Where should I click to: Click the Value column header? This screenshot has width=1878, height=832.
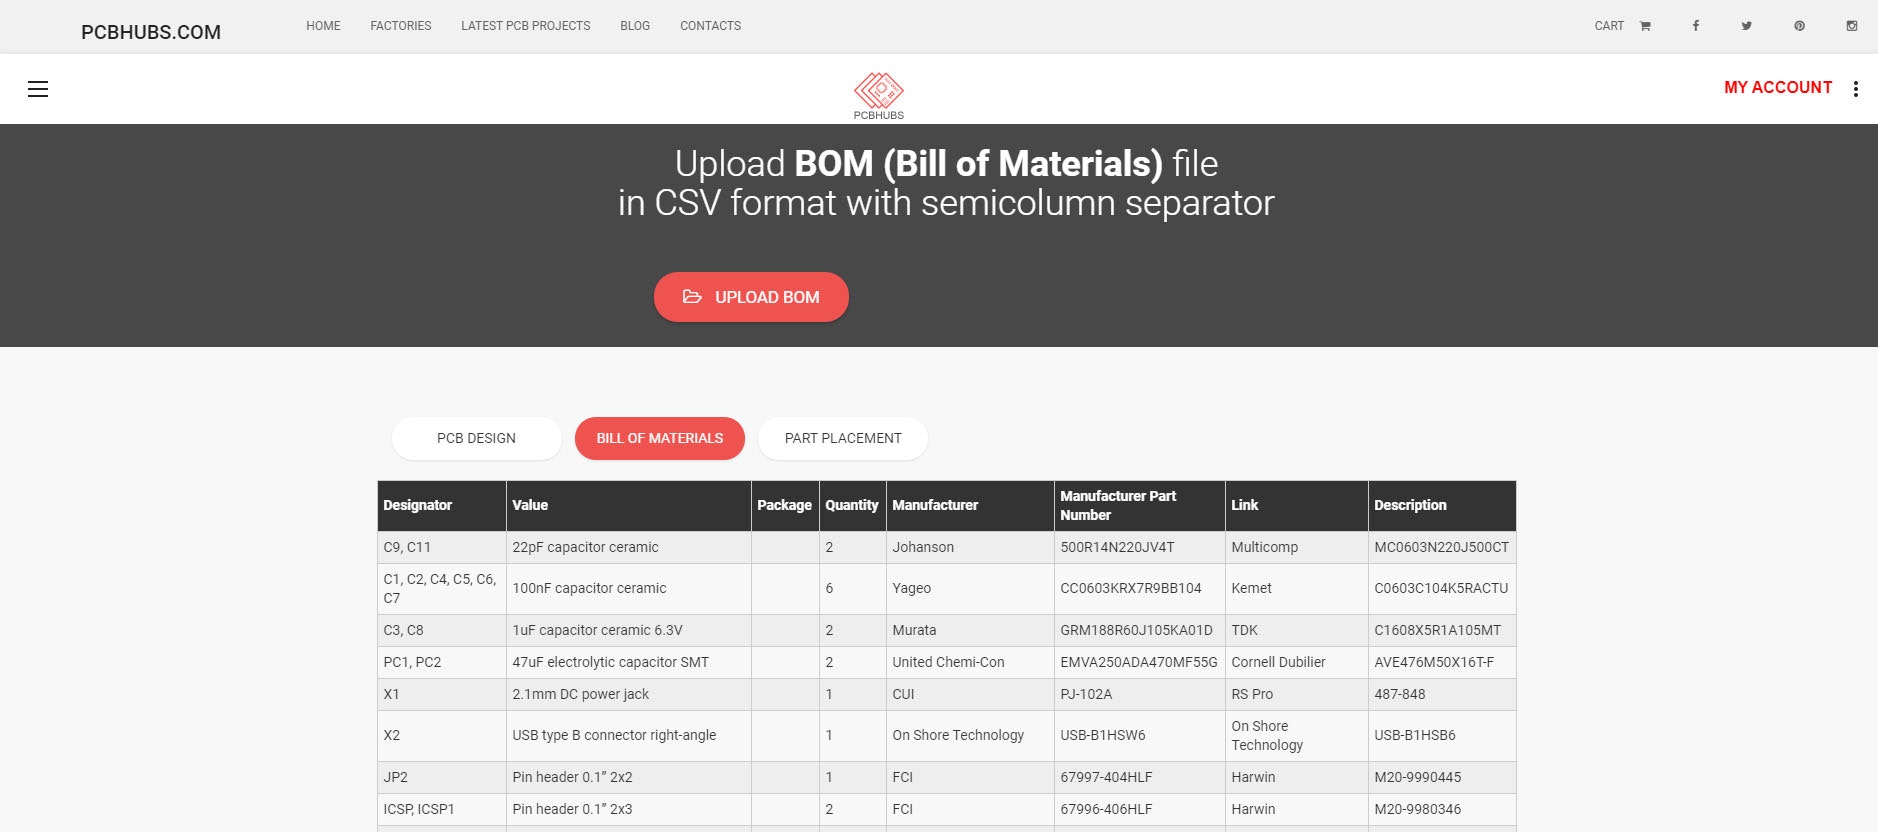[x=629, y=505]
